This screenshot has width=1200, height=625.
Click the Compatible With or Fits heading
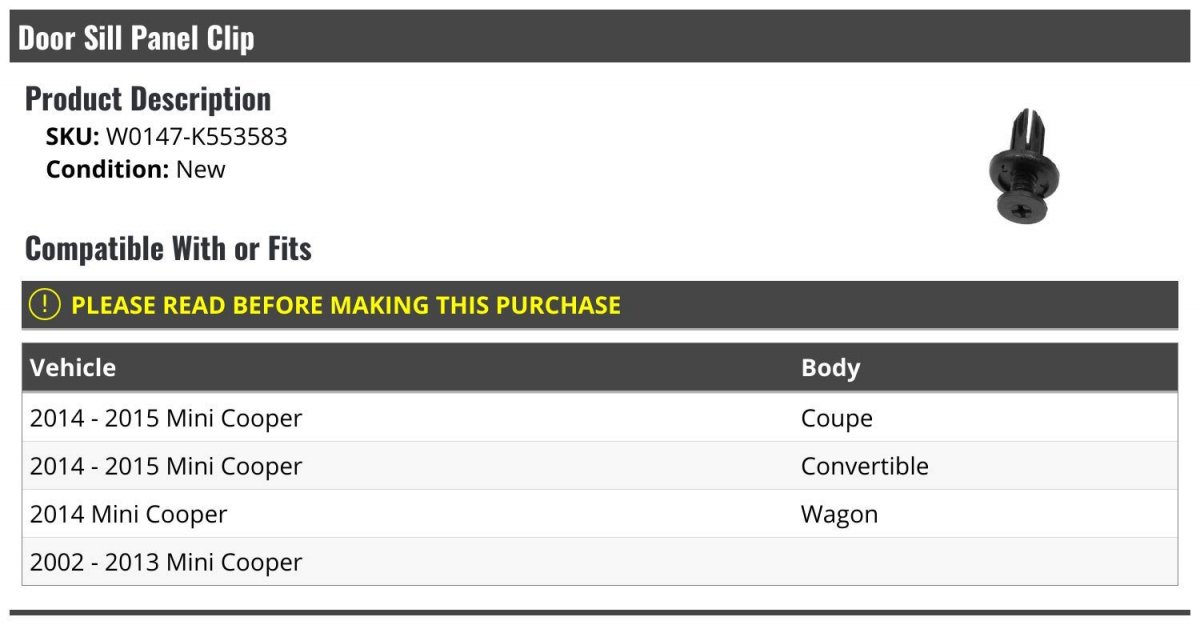168,248
